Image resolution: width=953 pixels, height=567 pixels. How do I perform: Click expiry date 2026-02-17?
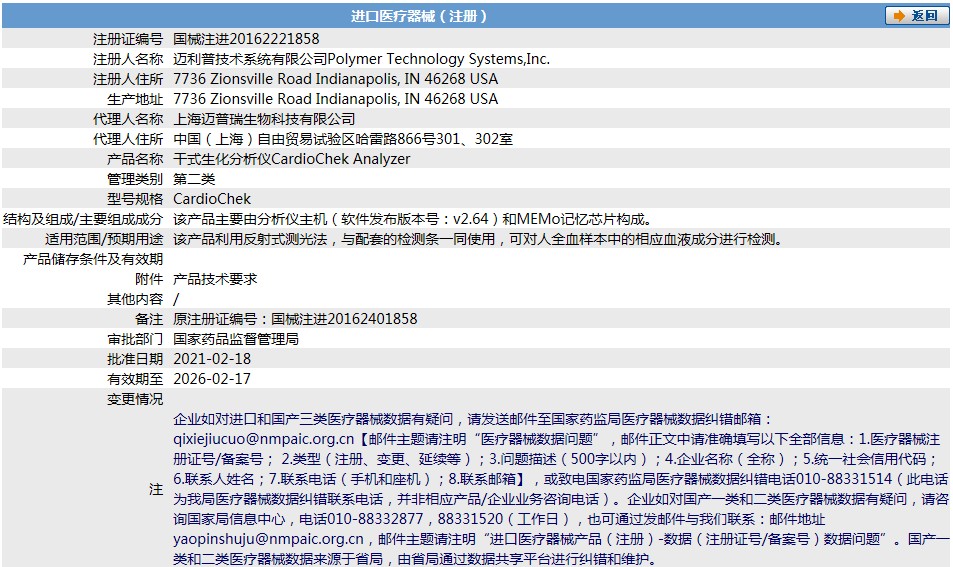click(x=212, y=379)
